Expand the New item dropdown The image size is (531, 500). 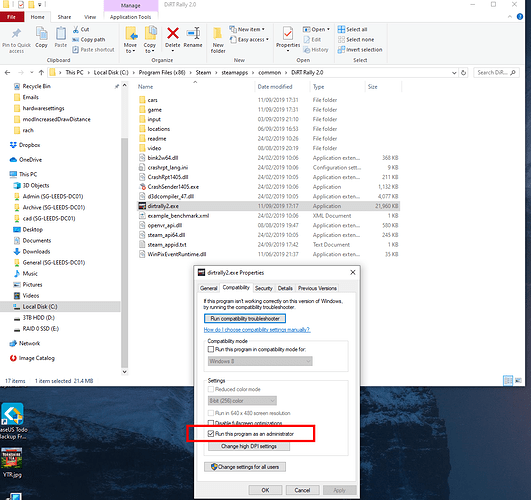click(x=247, y=29)
